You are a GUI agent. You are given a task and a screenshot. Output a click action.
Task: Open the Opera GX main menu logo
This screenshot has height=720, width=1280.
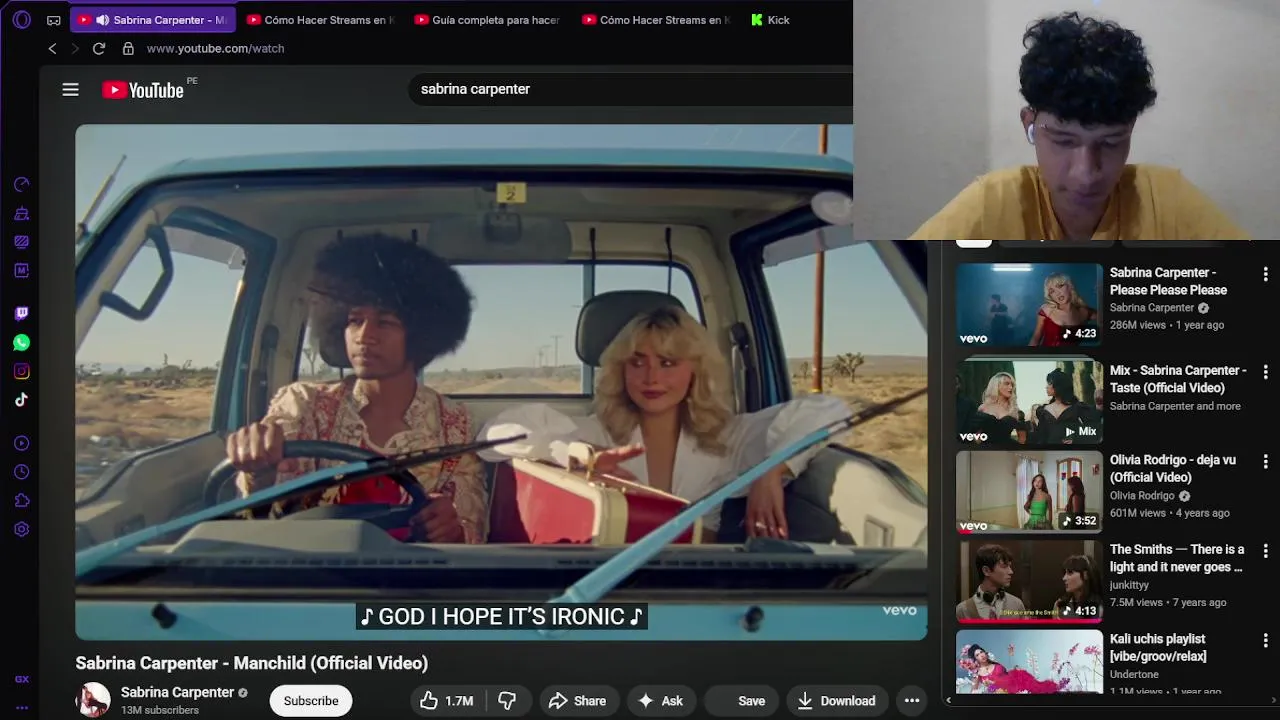(21, 20)
